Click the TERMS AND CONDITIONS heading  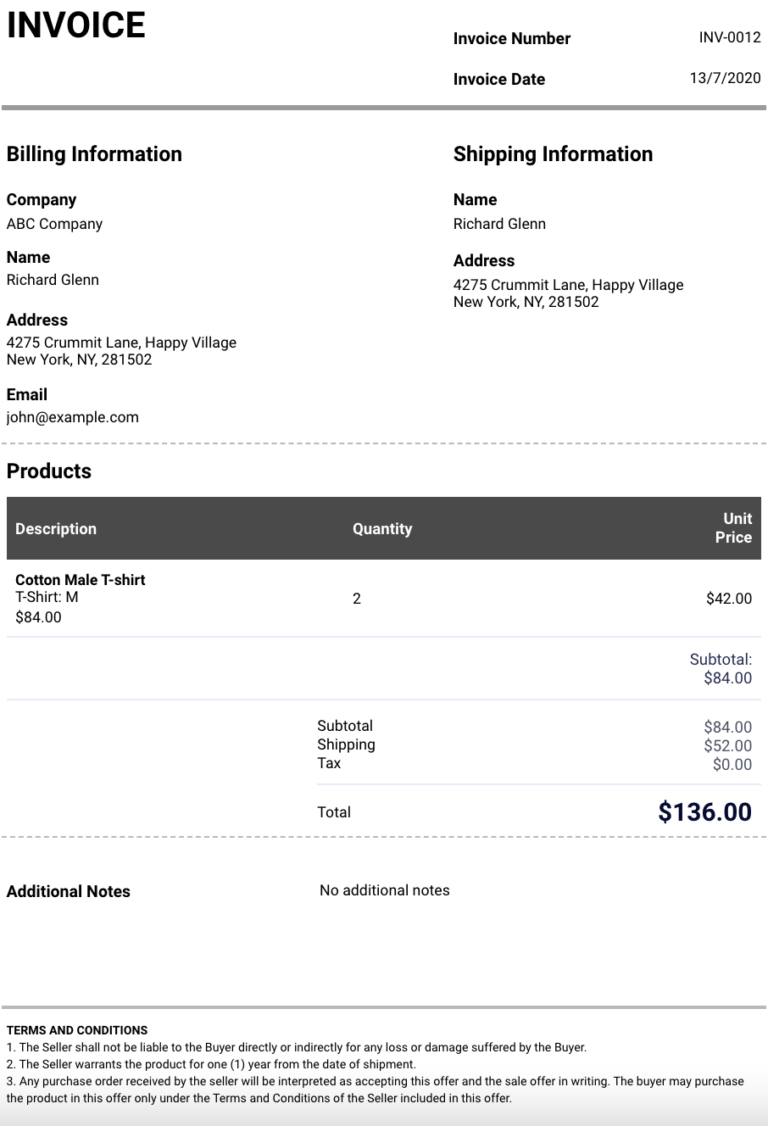77,1030
